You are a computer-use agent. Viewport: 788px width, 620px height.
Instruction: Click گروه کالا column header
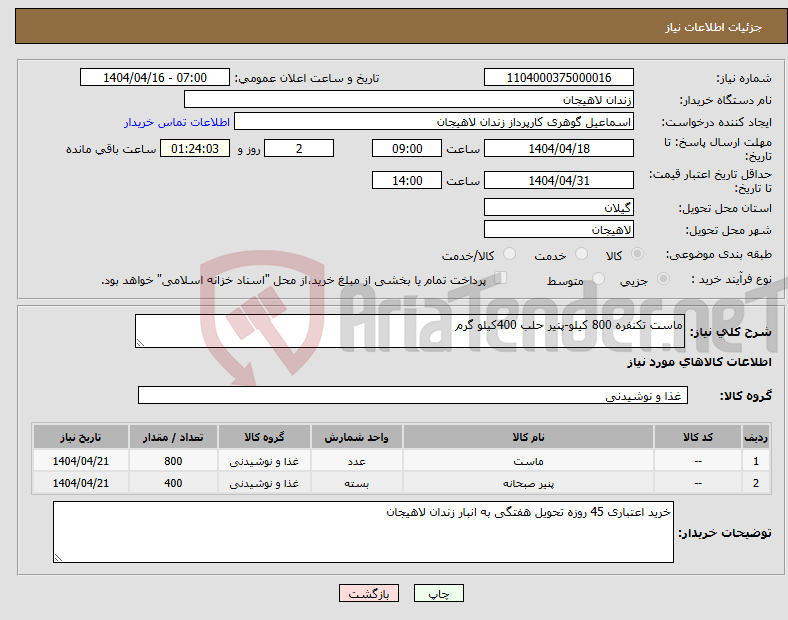click(x=264, y=437)
